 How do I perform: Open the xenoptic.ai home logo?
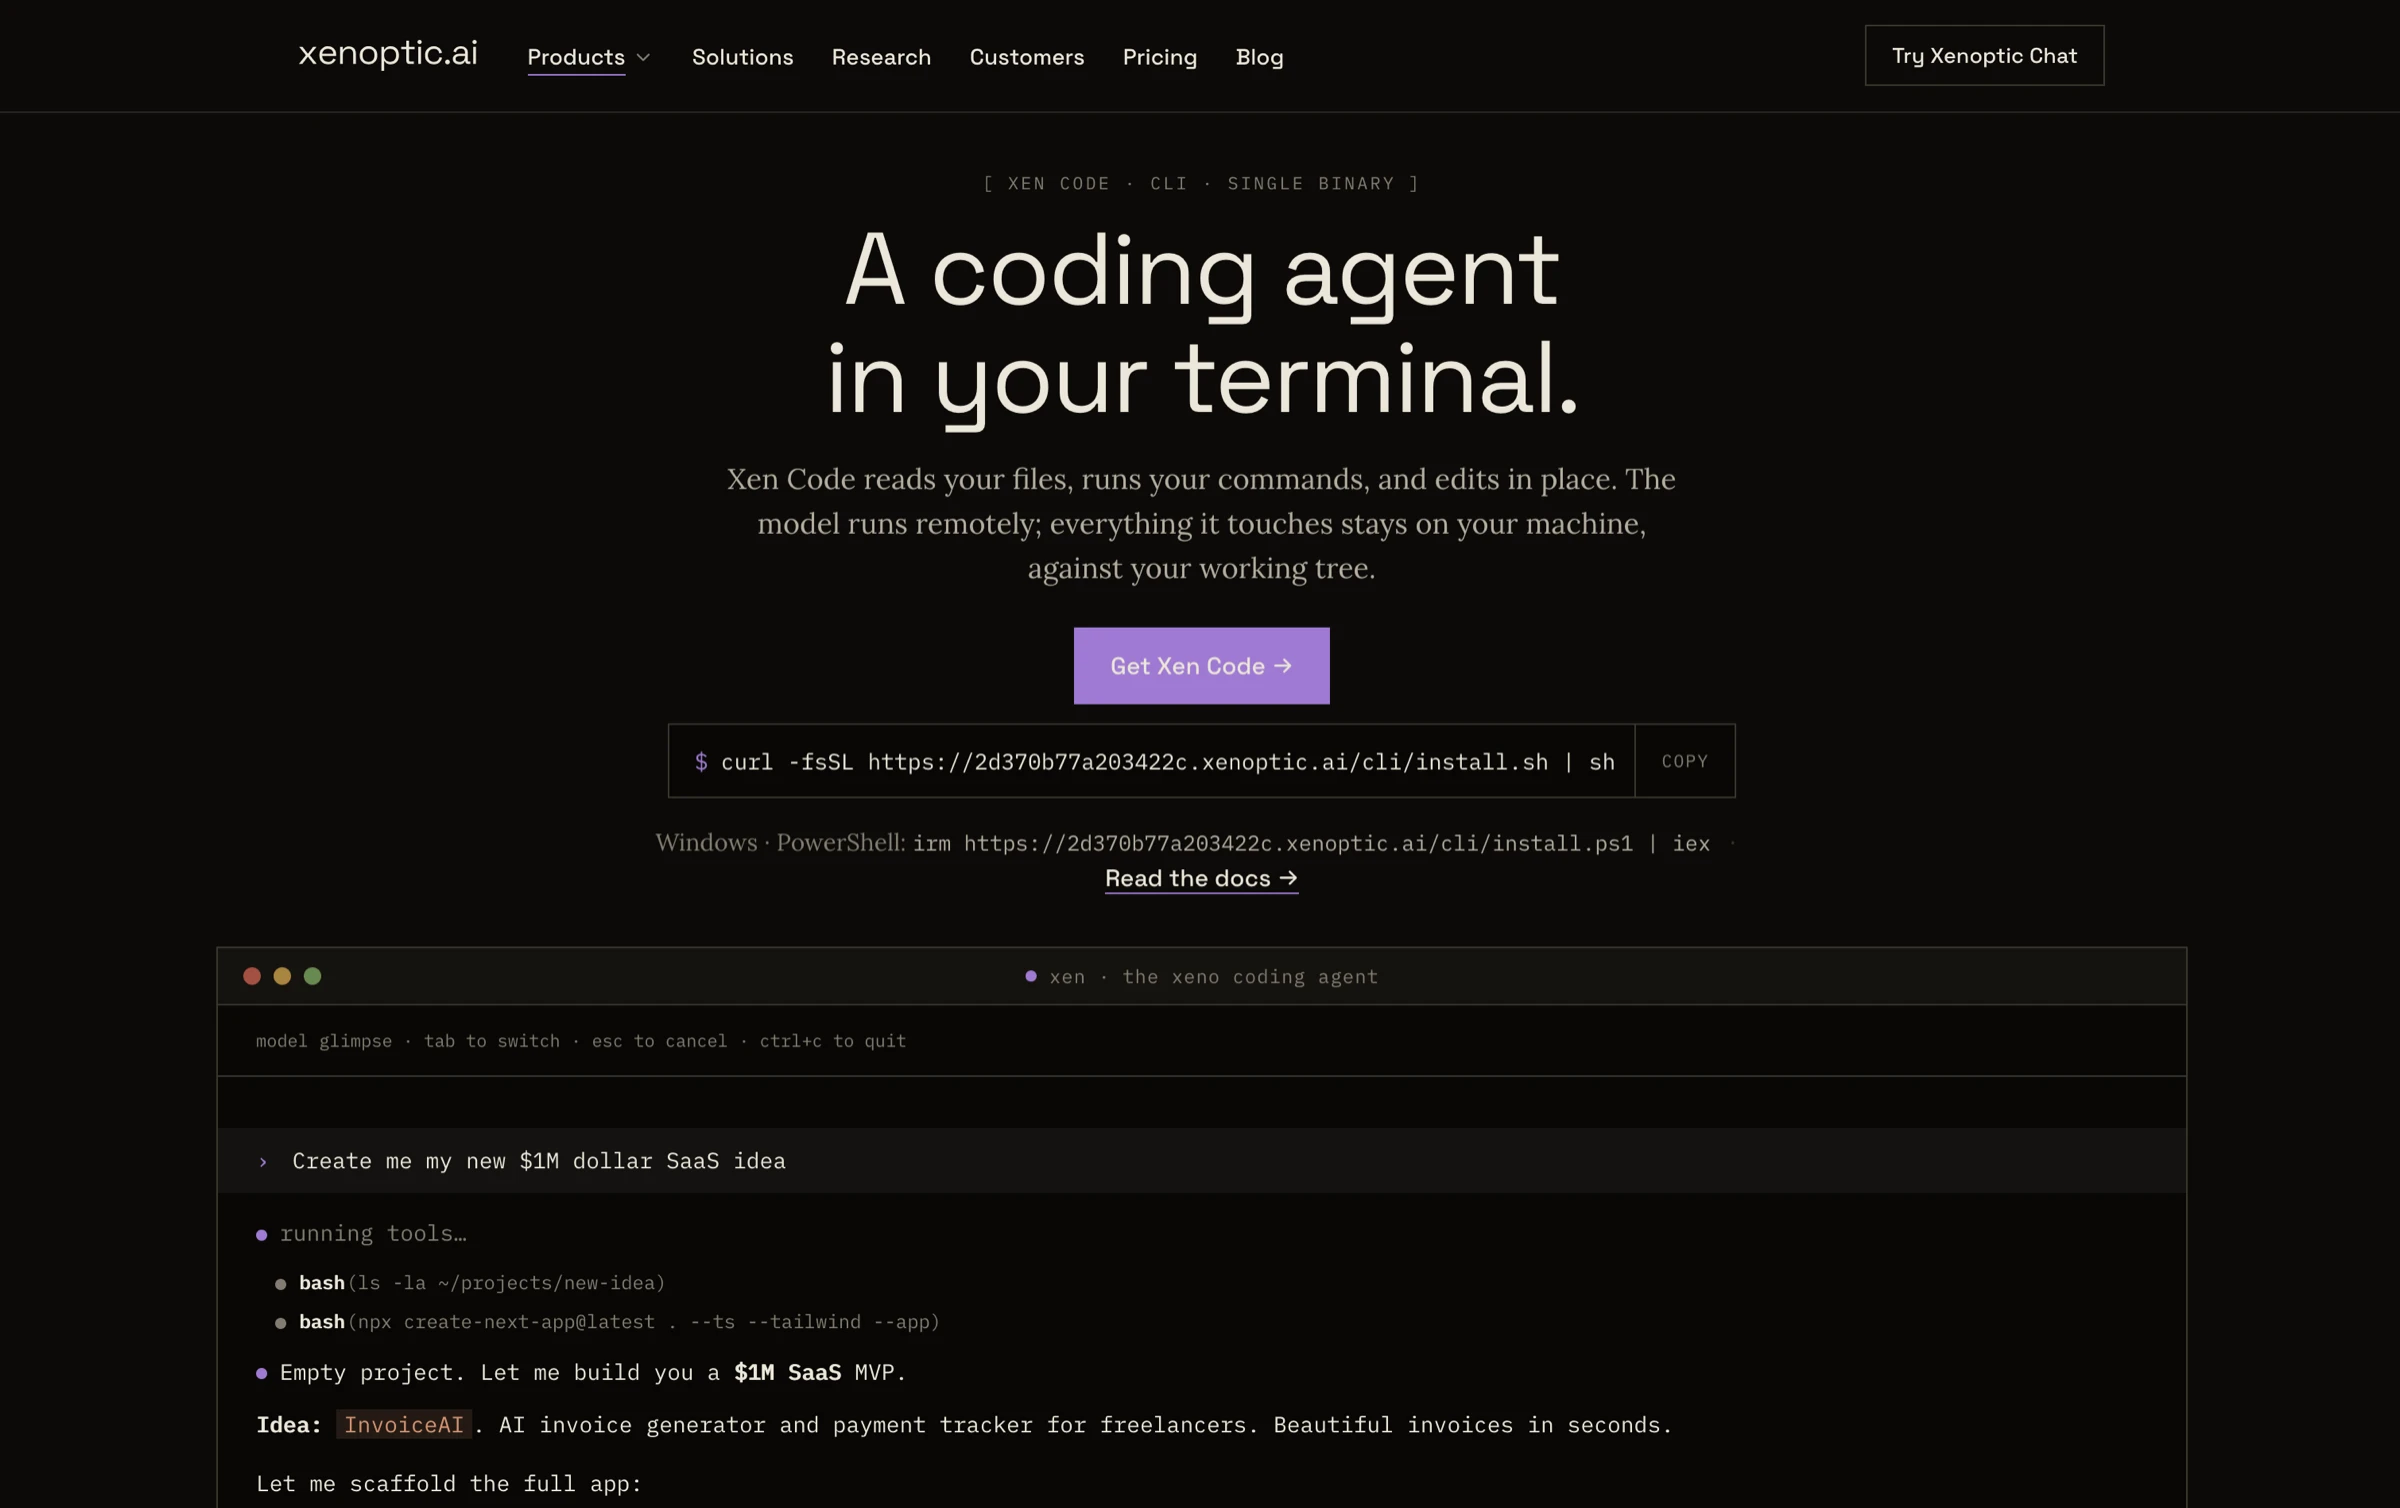click(x=388, y=53)
